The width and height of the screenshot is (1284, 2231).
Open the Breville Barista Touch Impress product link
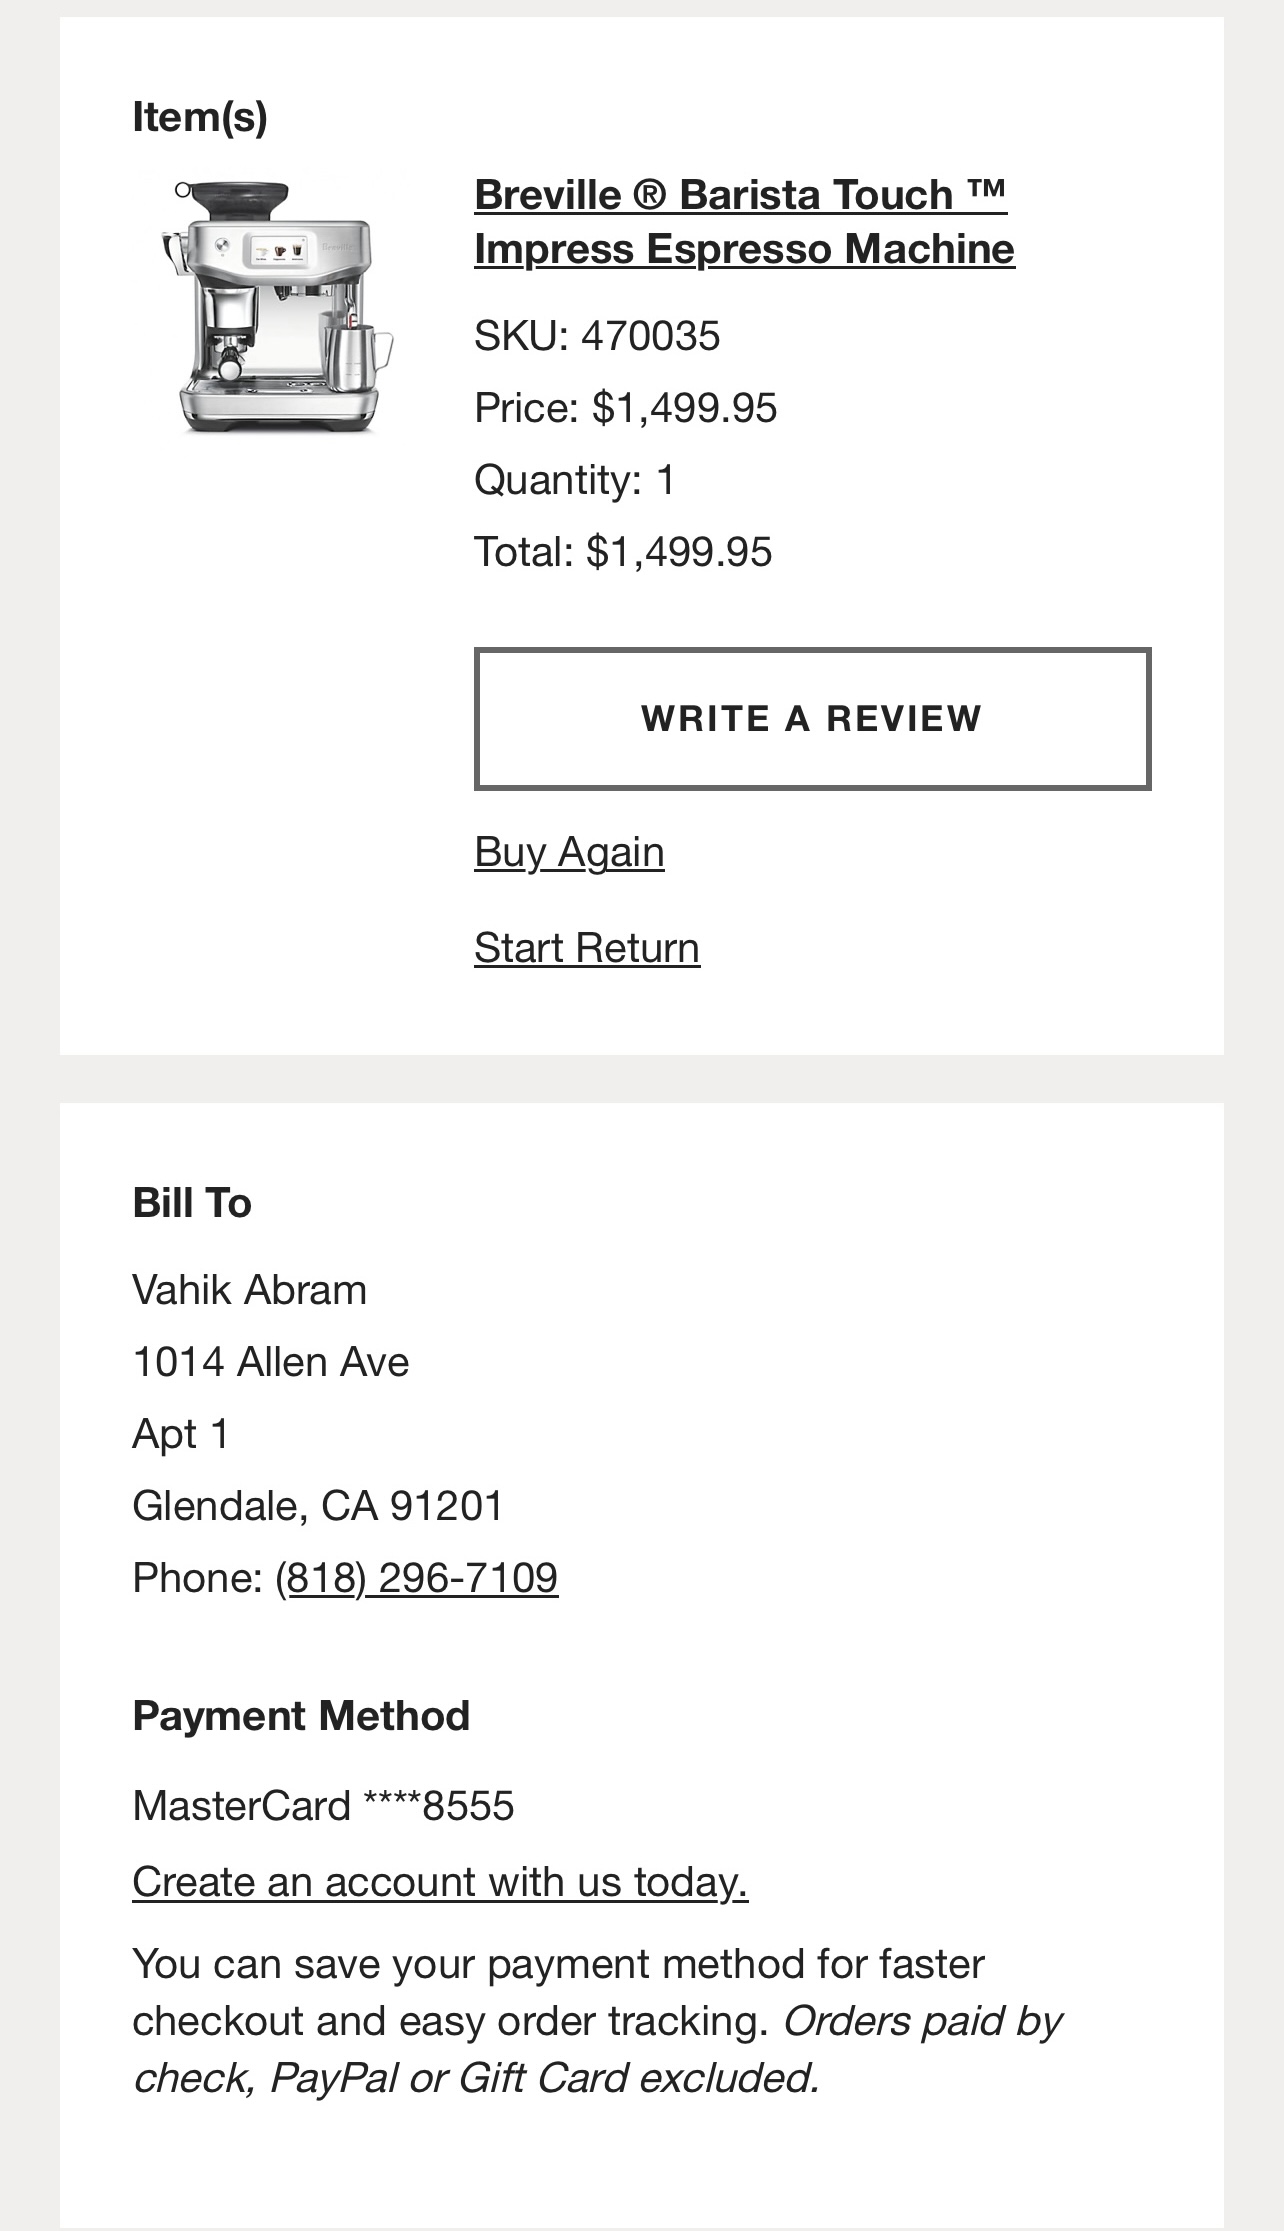click(x=744, y=222)
